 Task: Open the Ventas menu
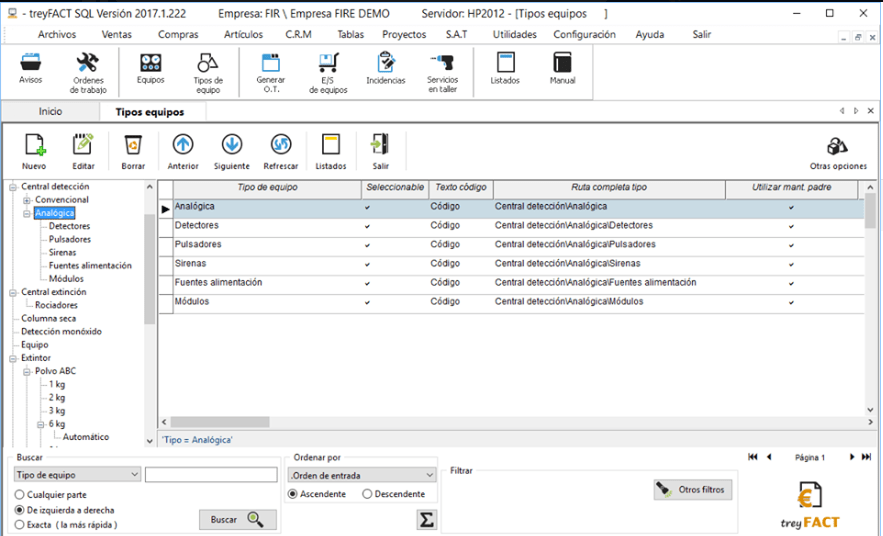(x=117, y=34)
